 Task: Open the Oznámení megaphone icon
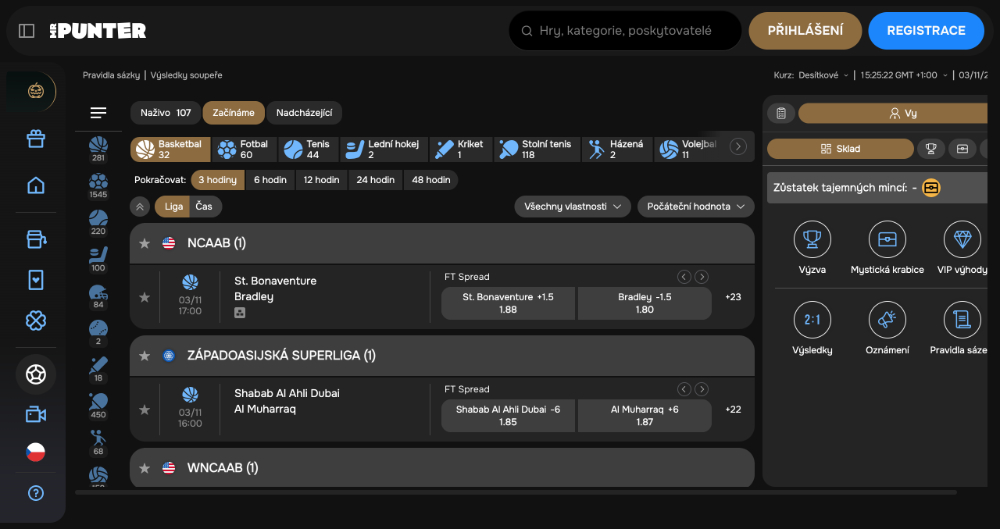click(887, 320)
